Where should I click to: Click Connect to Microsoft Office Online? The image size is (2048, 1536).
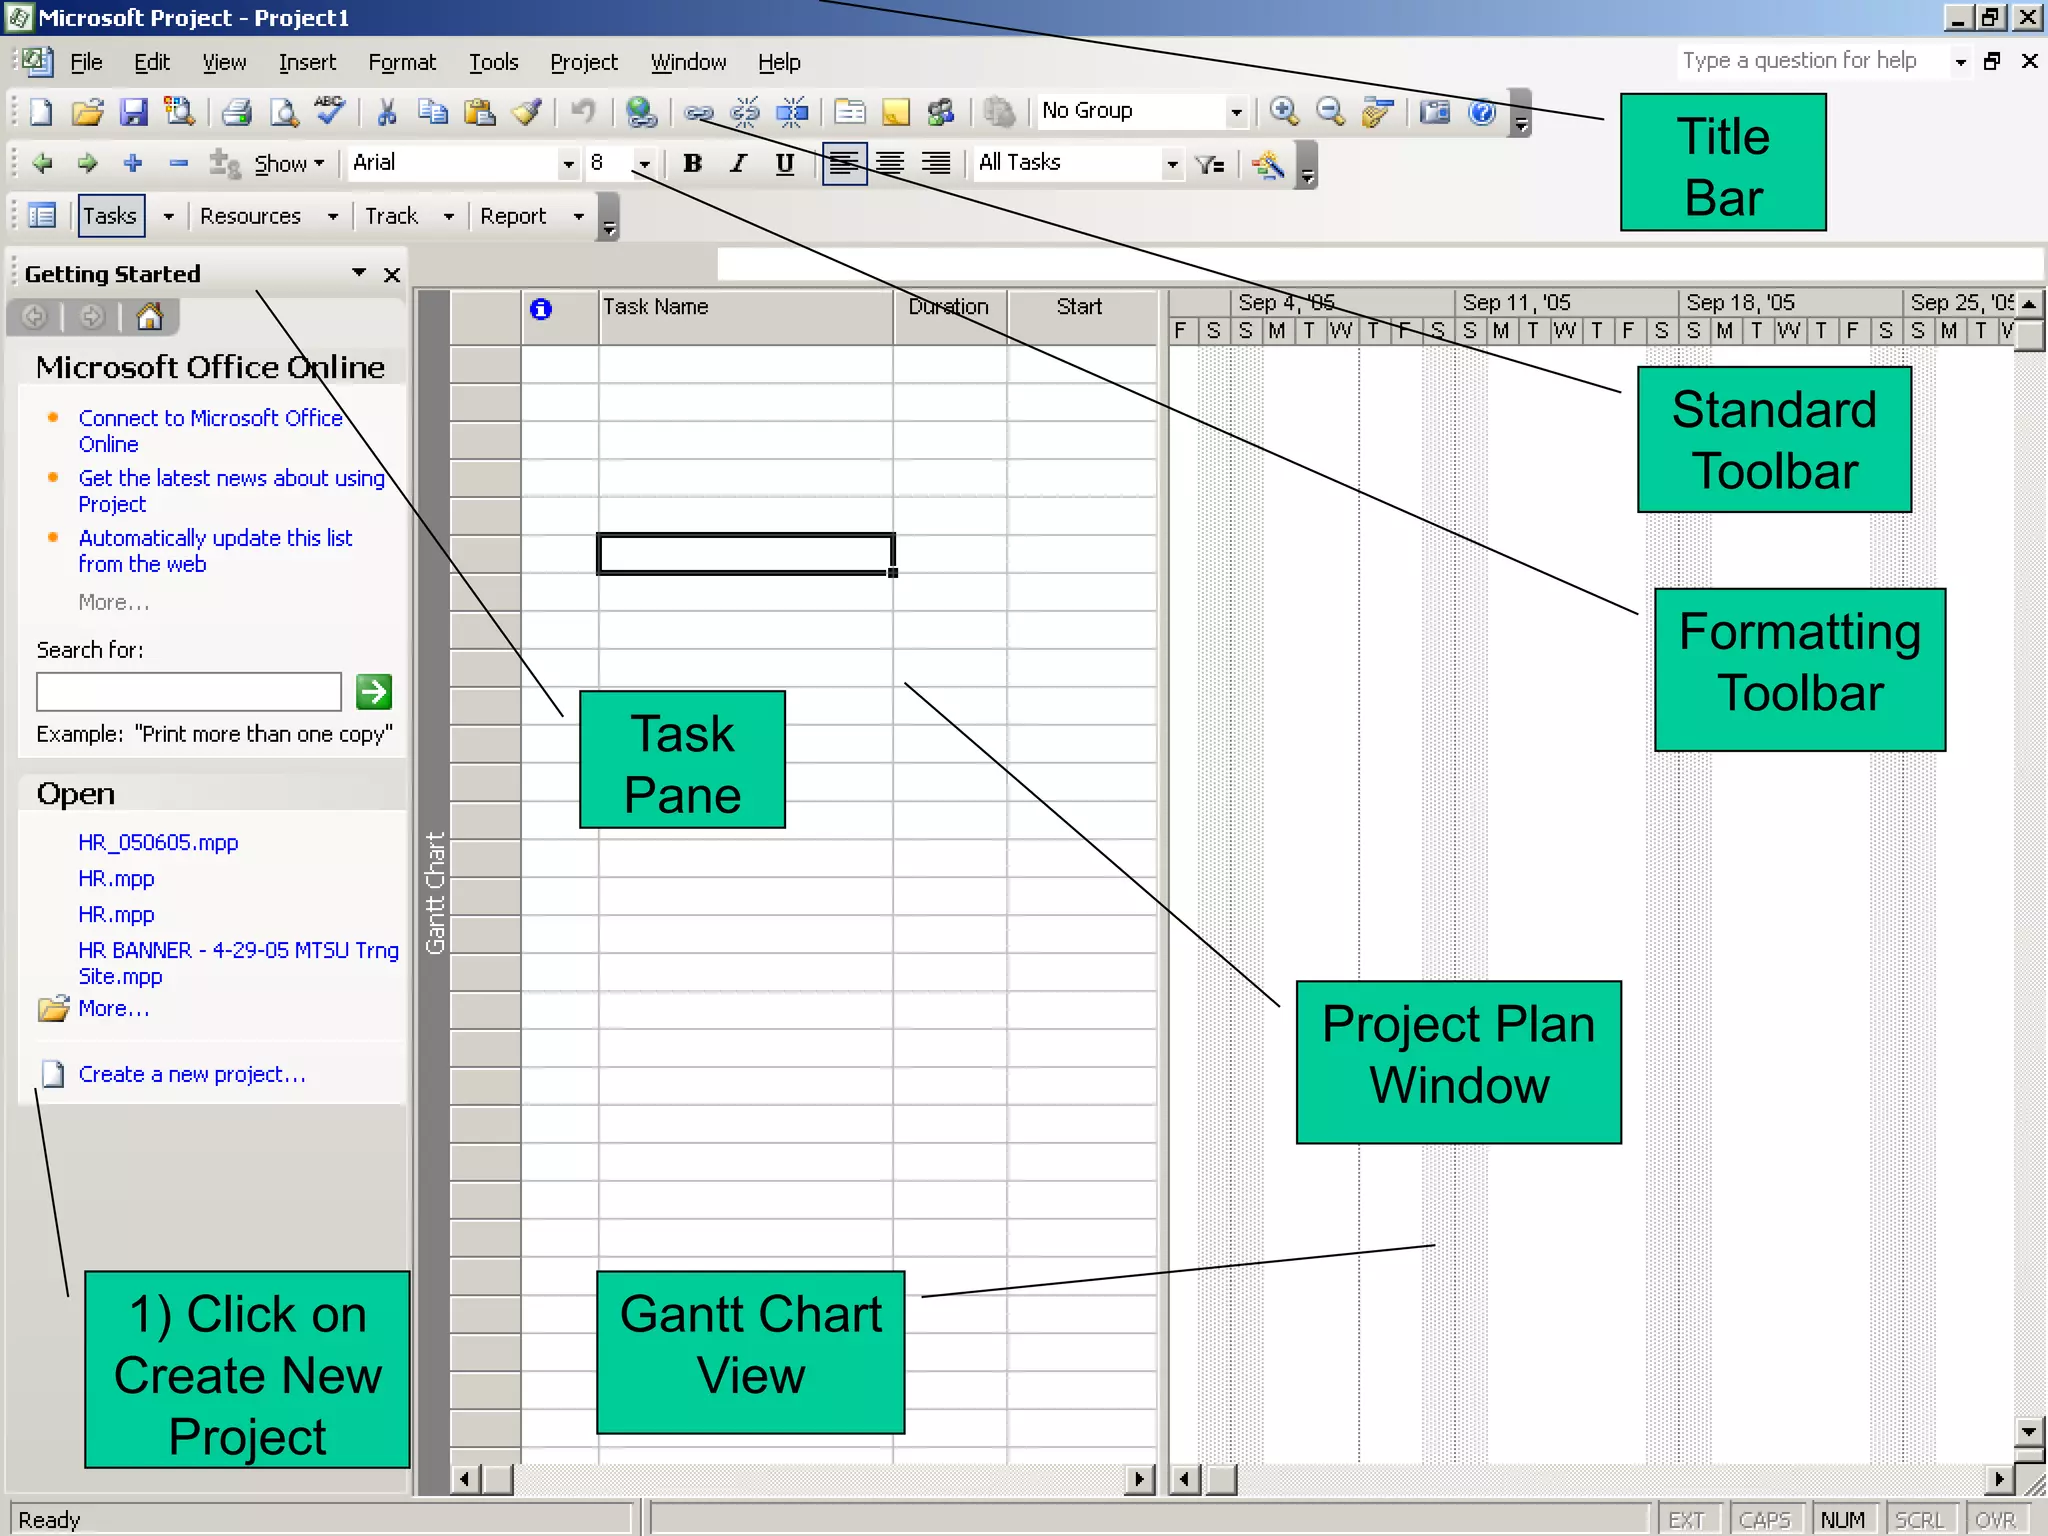[210, 431]
